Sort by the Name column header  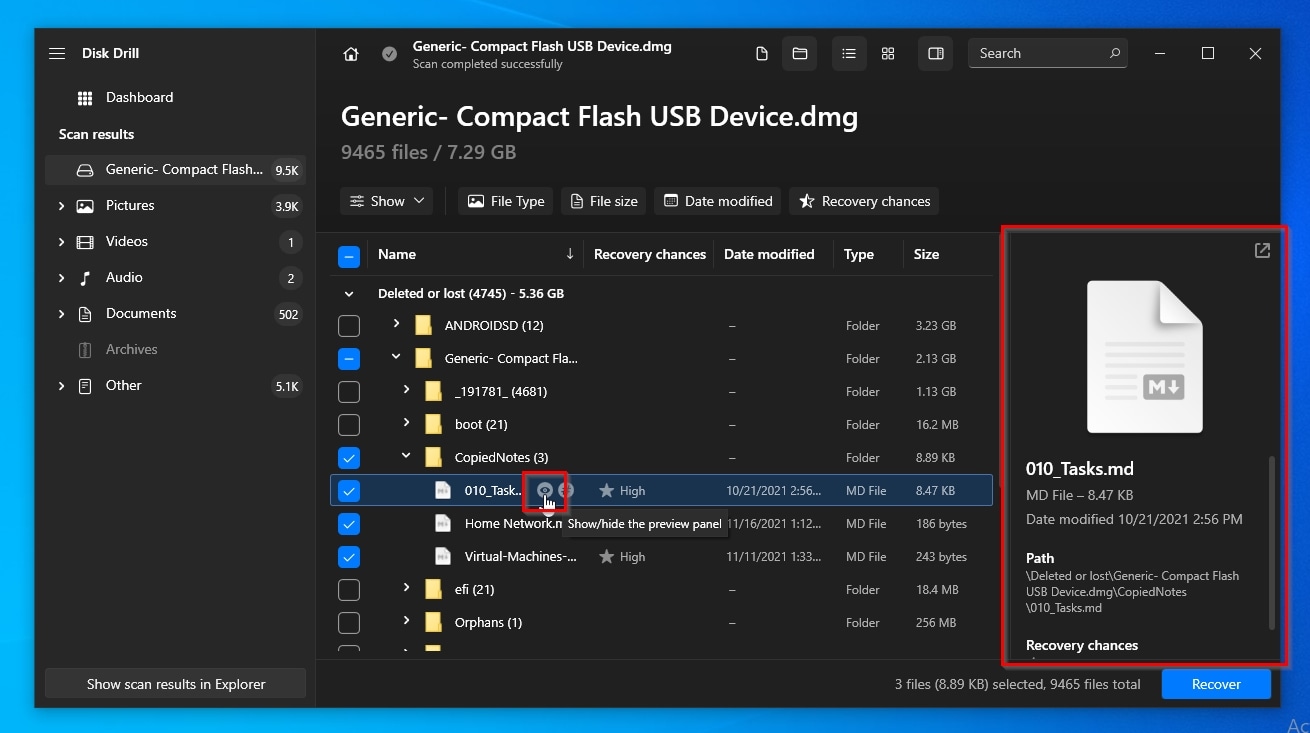[x=397, y=254]
